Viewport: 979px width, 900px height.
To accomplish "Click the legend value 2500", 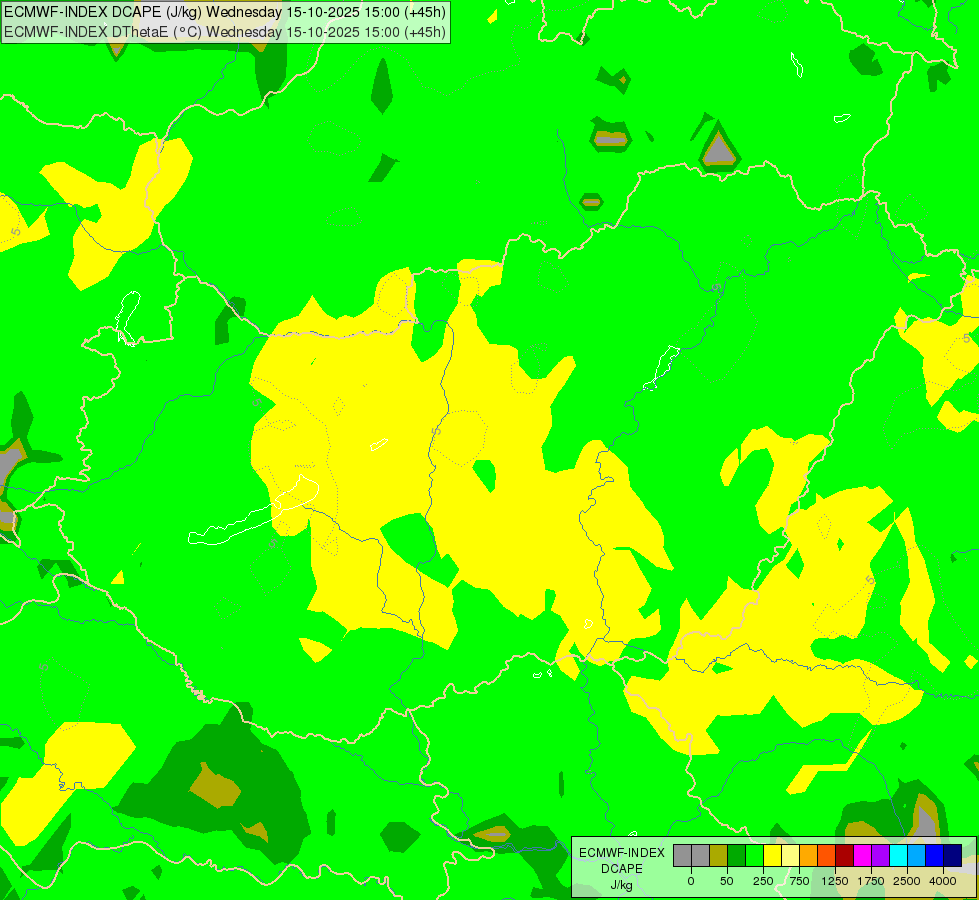I will click(907, 881).
